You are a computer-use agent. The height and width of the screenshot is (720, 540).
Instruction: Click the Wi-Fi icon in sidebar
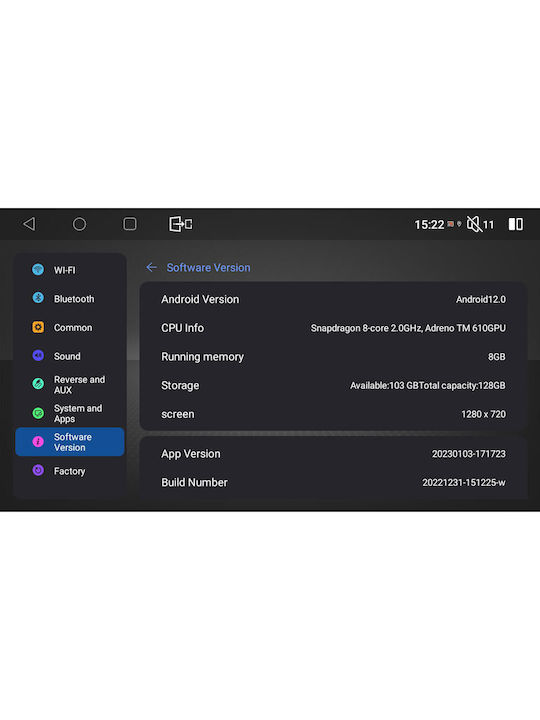pos(38,270)
